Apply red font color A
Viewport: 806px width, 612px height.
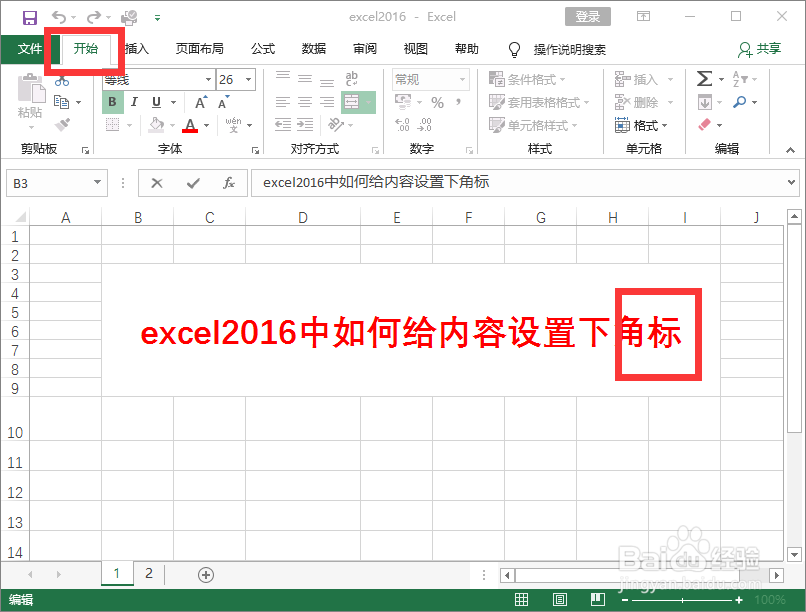[190, 124]
